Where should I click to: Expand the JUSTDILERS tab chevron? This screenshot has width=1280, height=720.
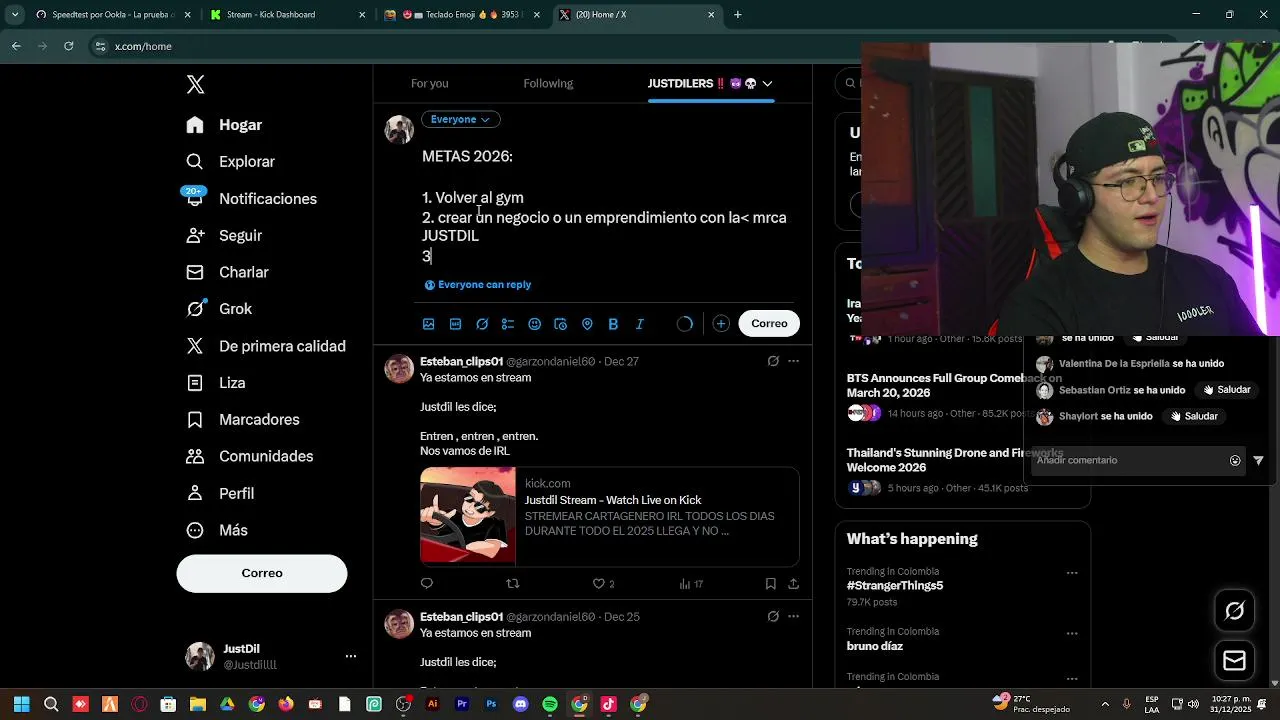[x=767, y=84]
